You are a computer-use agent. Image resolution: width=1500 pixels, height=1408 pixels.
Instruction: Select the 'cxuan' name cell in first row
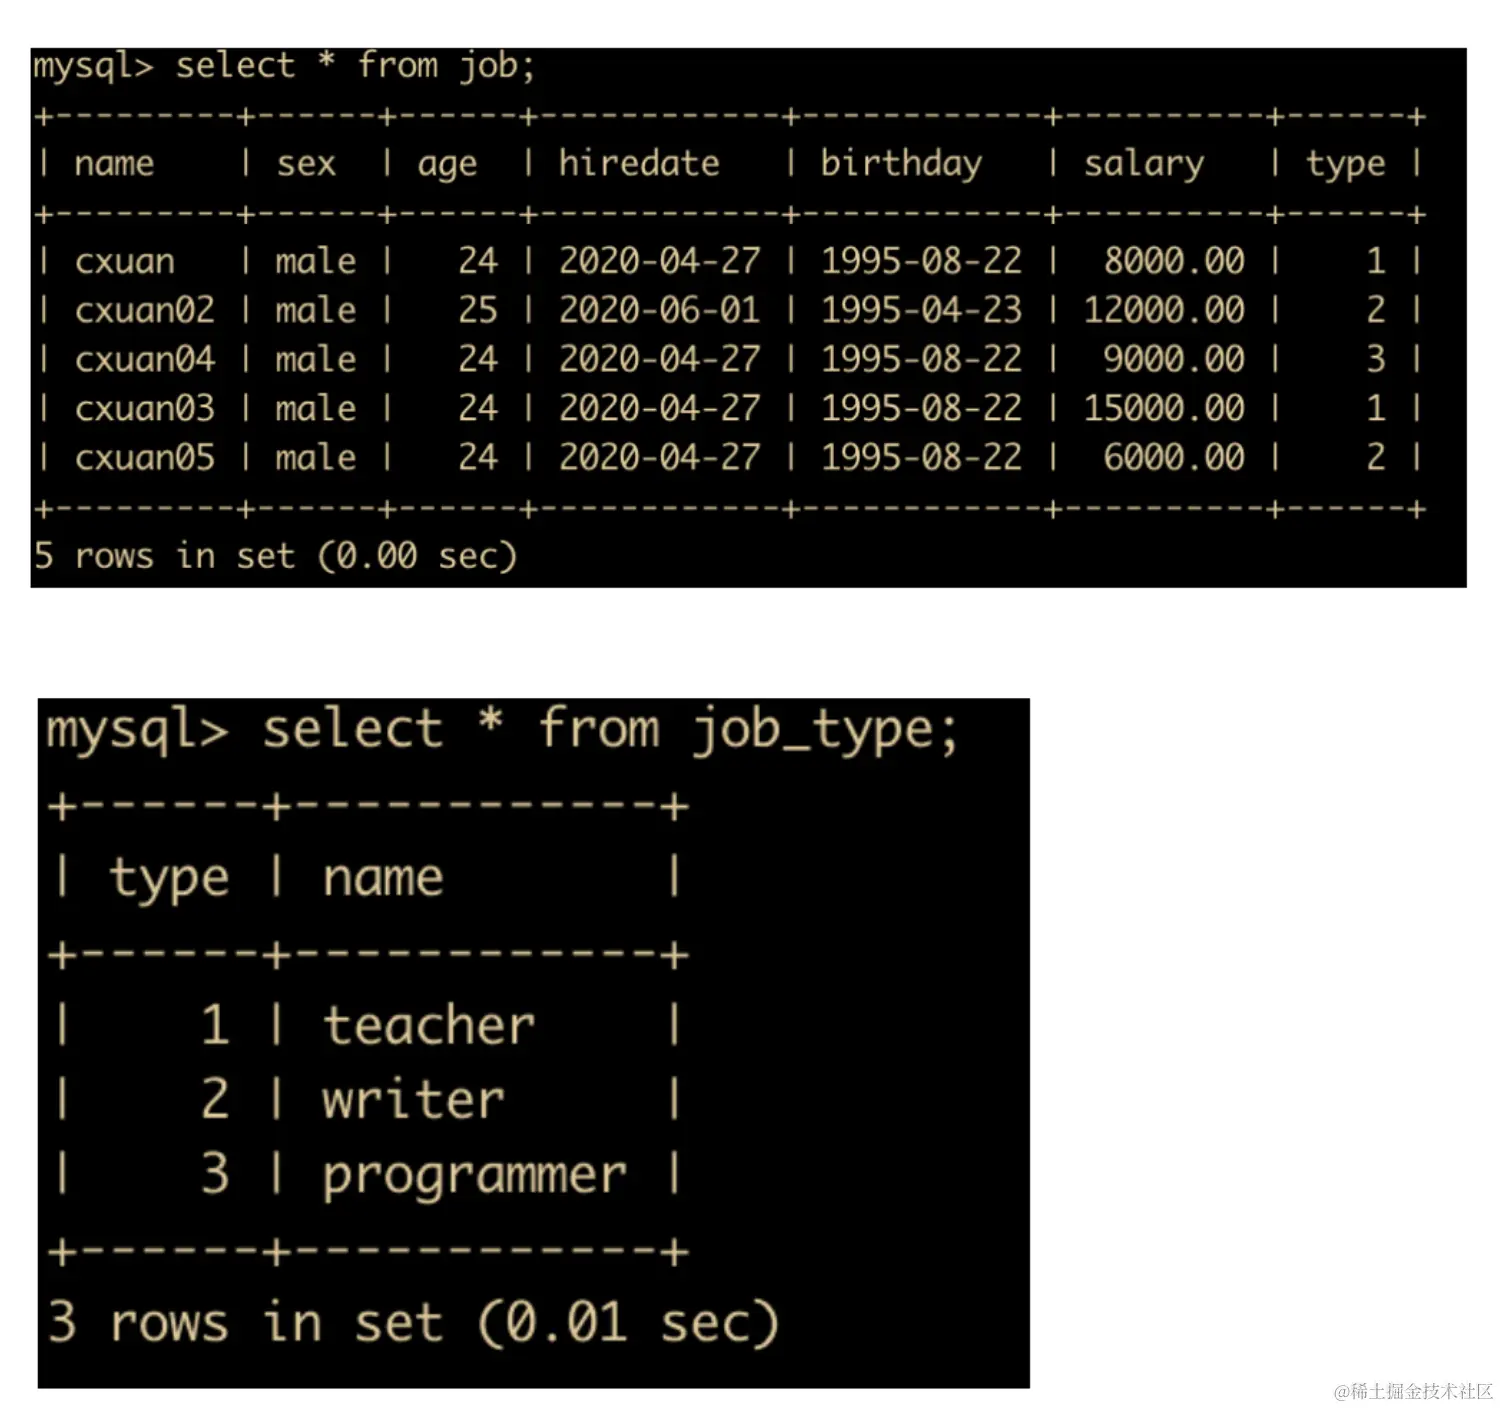pos(125,262)
